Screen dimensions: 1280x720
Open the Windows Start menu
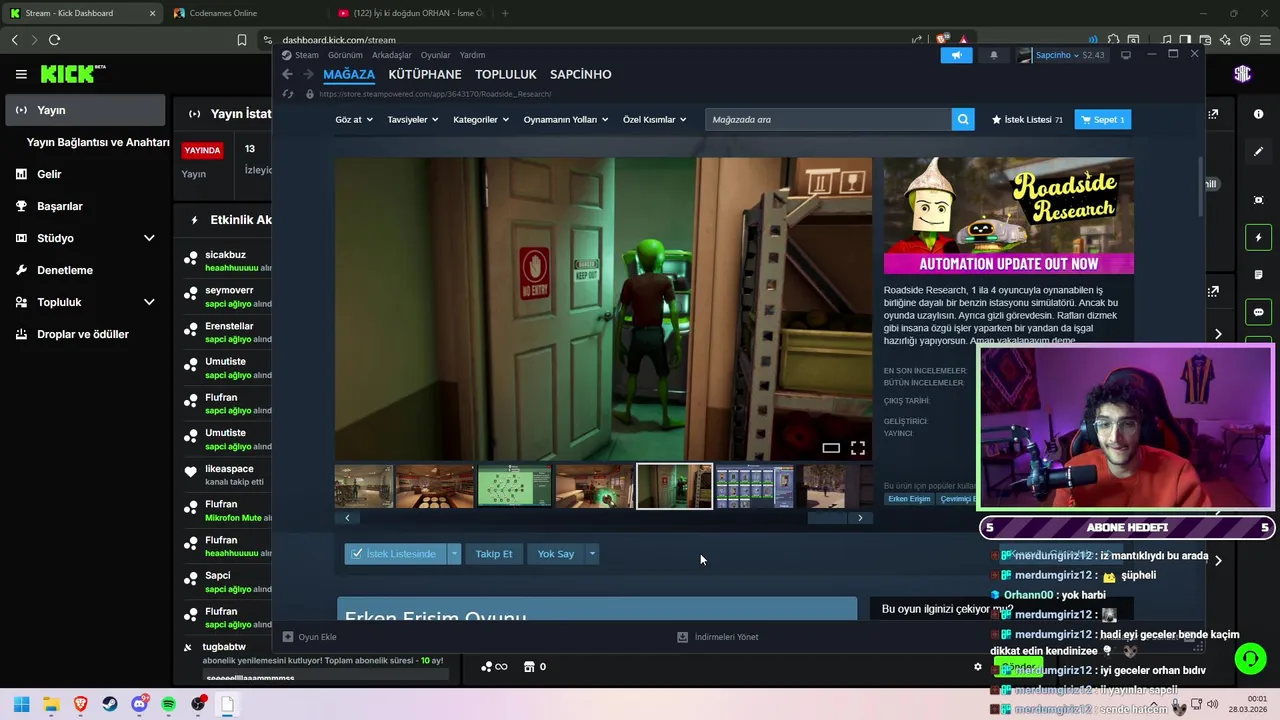click(21, 704)
